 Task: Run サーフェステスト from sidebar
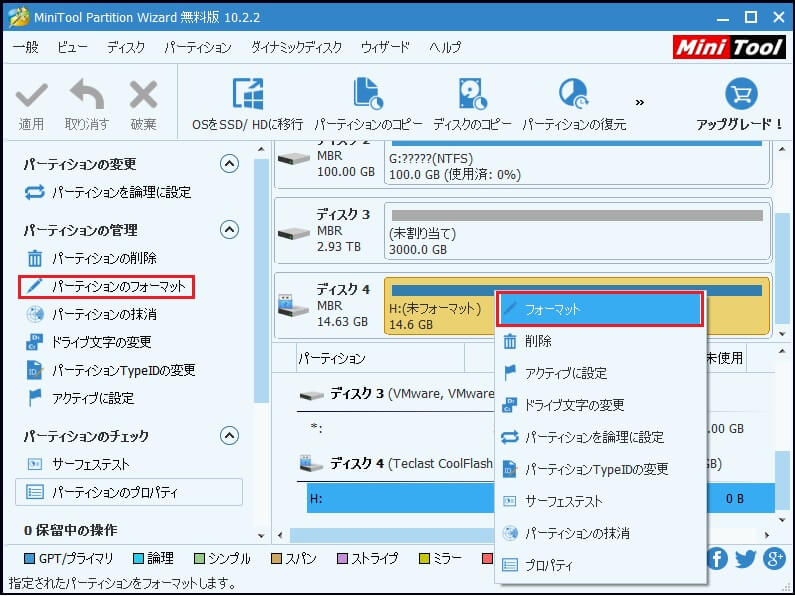78,464
